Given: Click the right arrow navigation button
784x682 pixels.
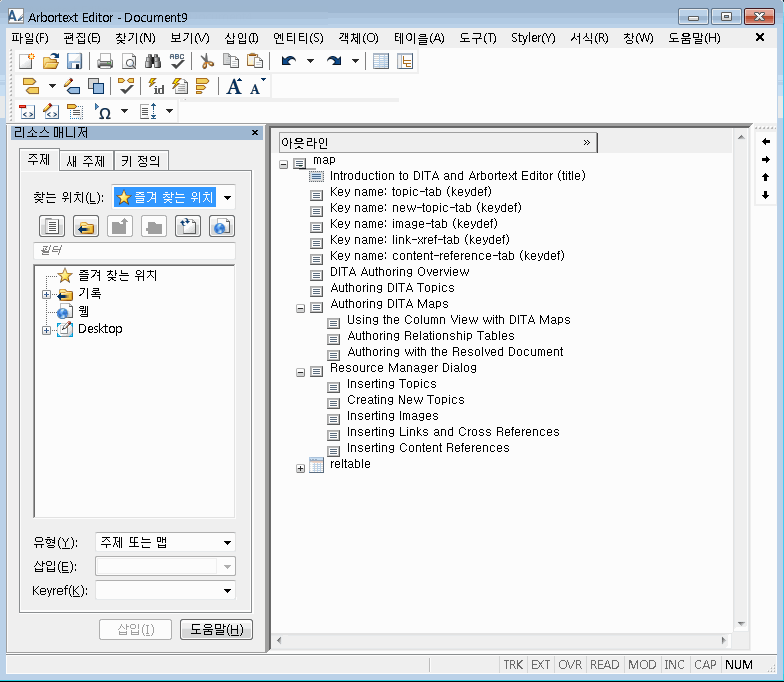Looking at the screenshot, I should [x=766, y=160].
